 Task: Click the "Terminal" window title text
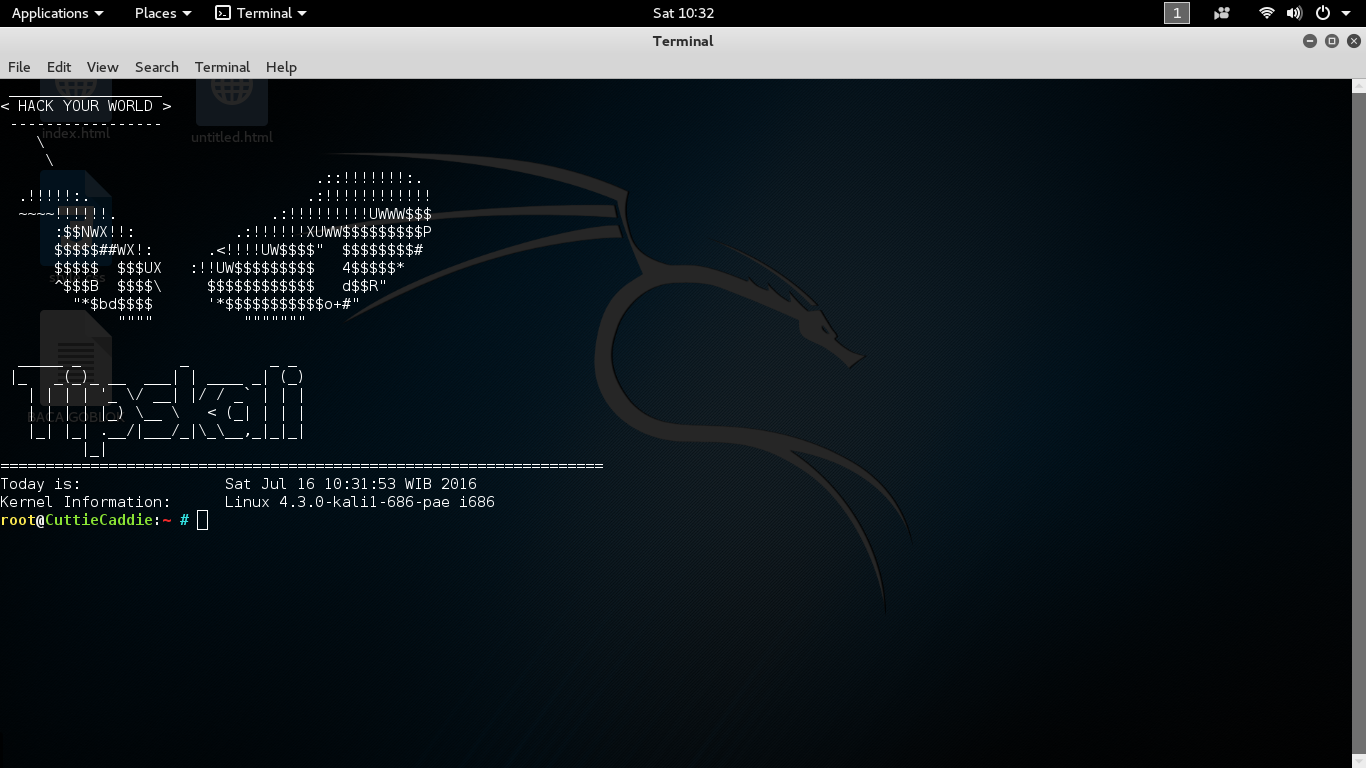pyautogui.click(x=683, y=41)
